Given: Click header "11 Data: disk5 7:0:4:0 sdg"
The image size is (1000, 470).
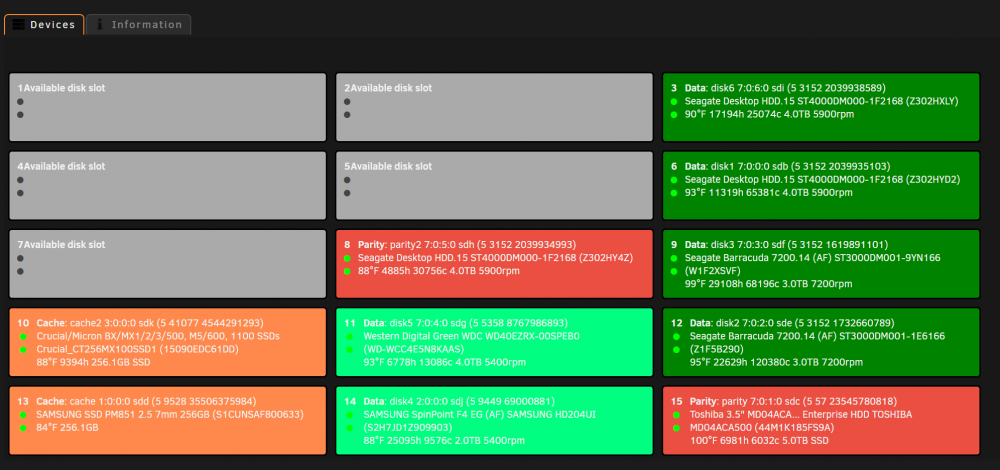Looking at the screenshot, I should tap(456, 323).
